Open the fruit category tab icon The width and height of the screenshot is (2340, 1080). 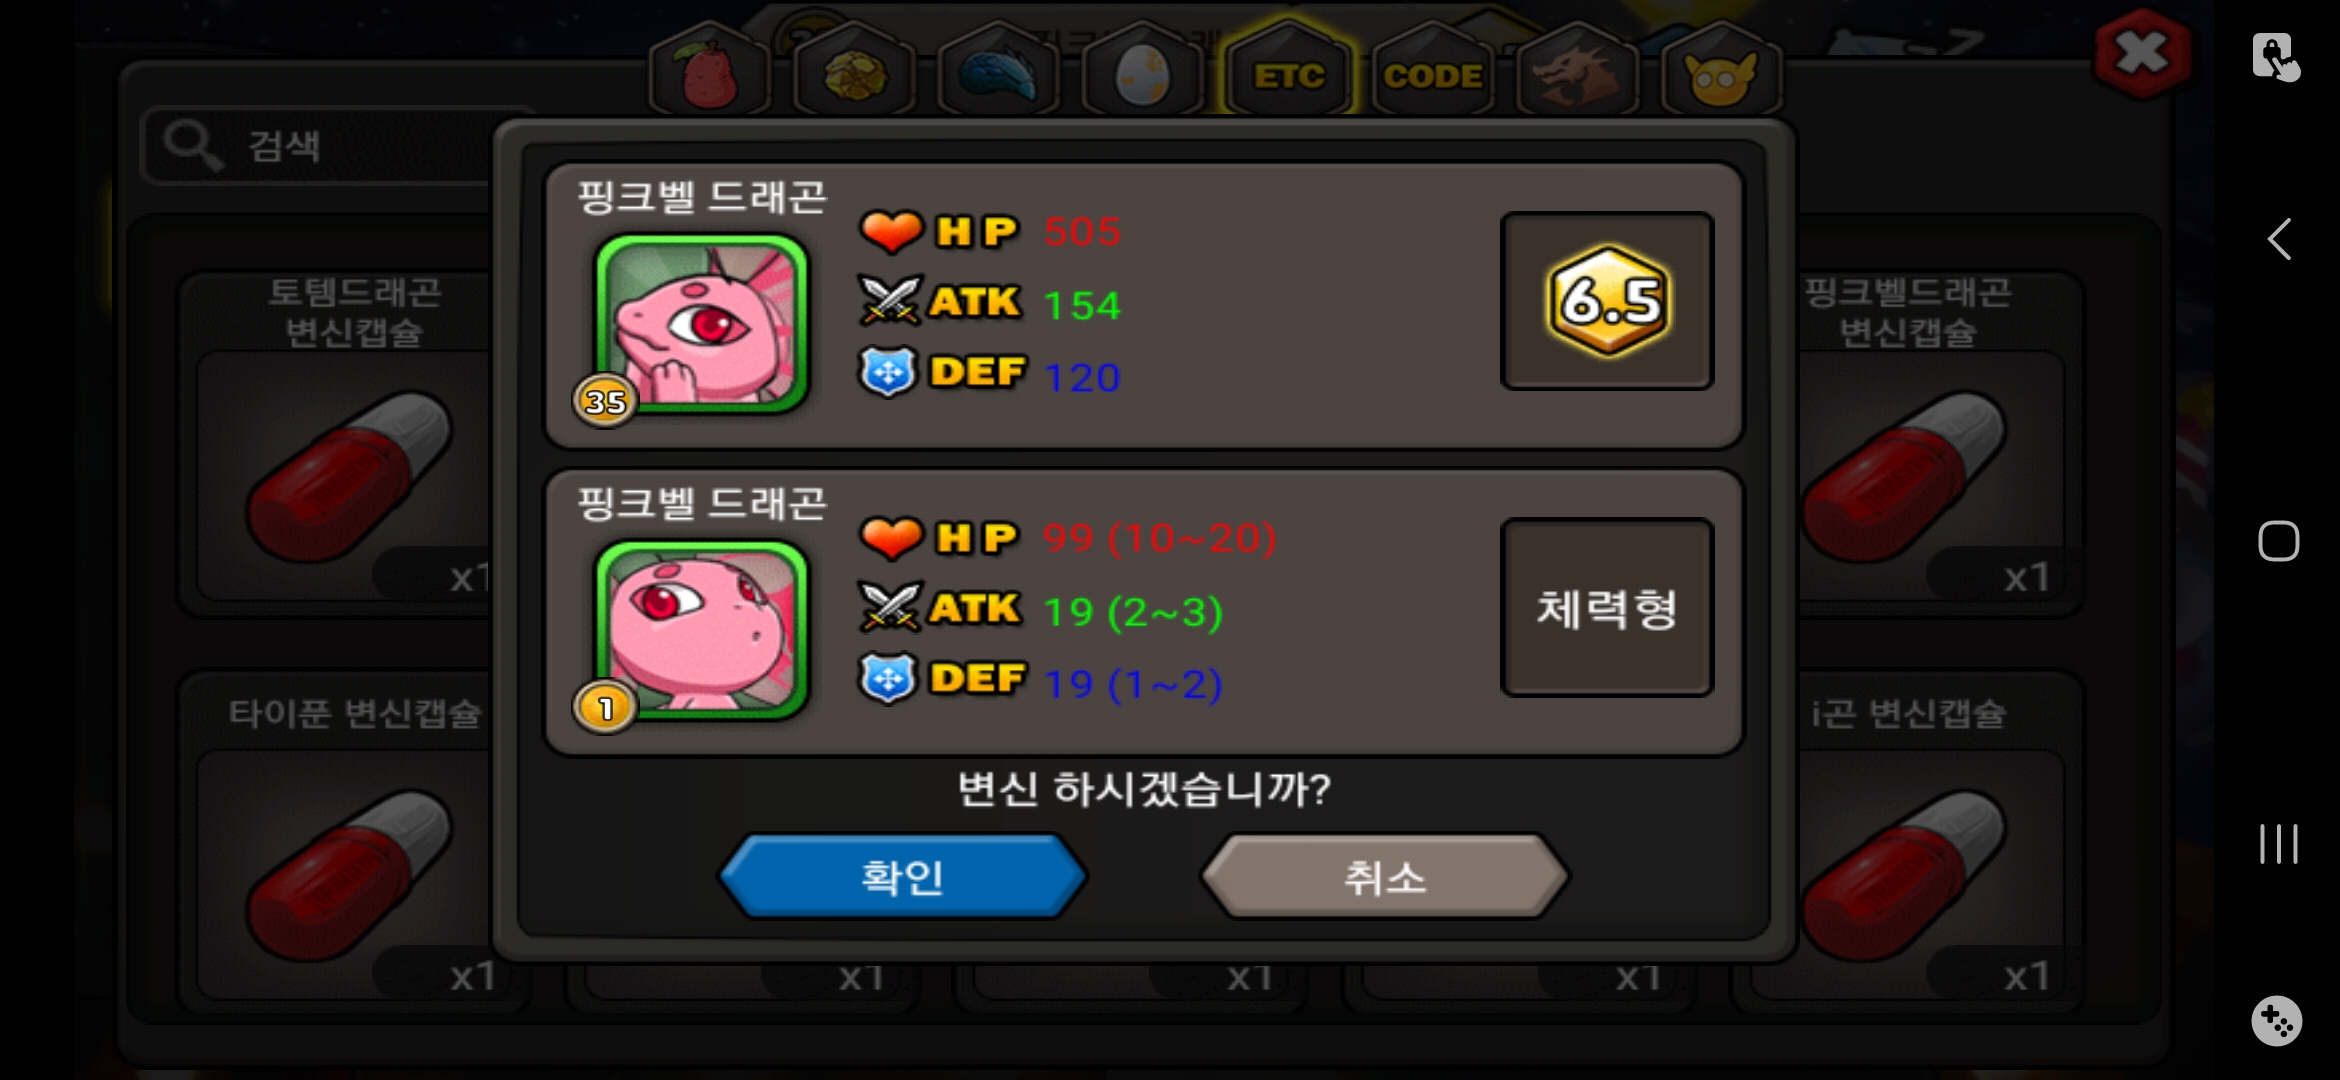click(x=709, y=71)
